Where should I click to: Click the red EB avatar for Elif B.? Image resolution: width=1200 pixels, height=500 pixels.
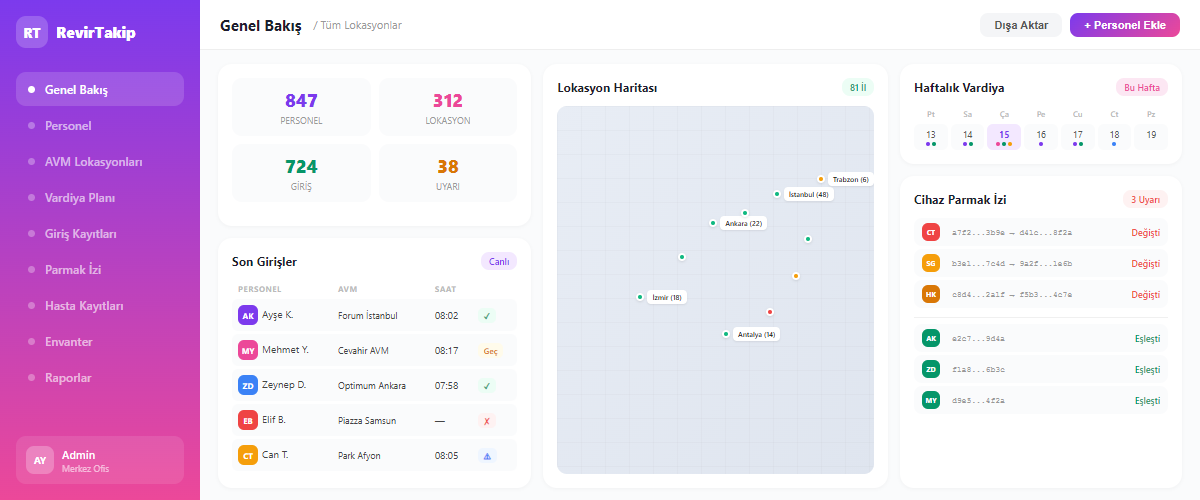248,420
